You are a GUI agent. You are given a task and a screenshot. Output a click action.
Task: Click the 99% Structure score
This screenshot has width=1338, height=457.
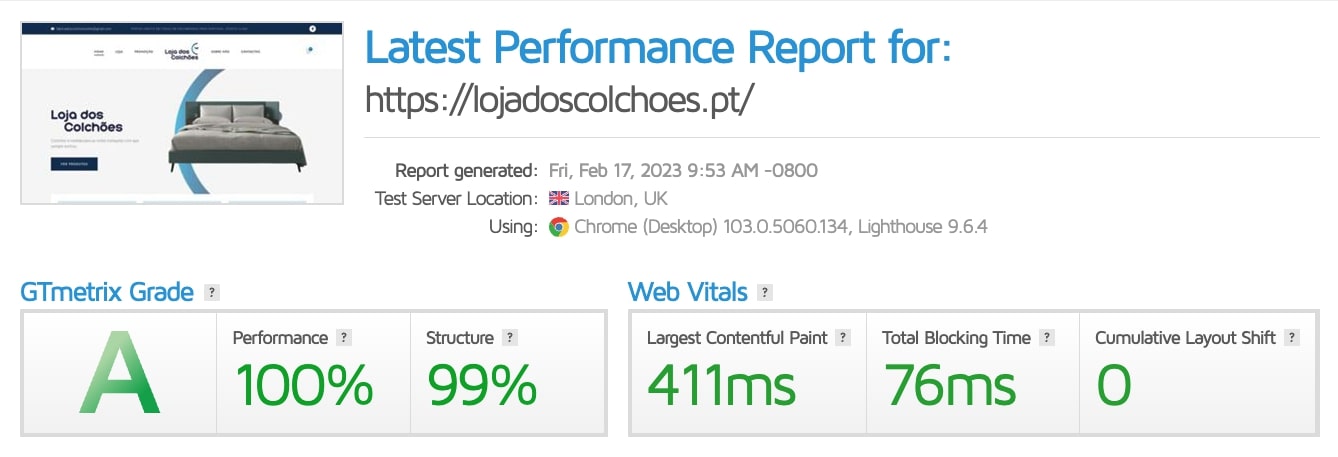[482, 385]
